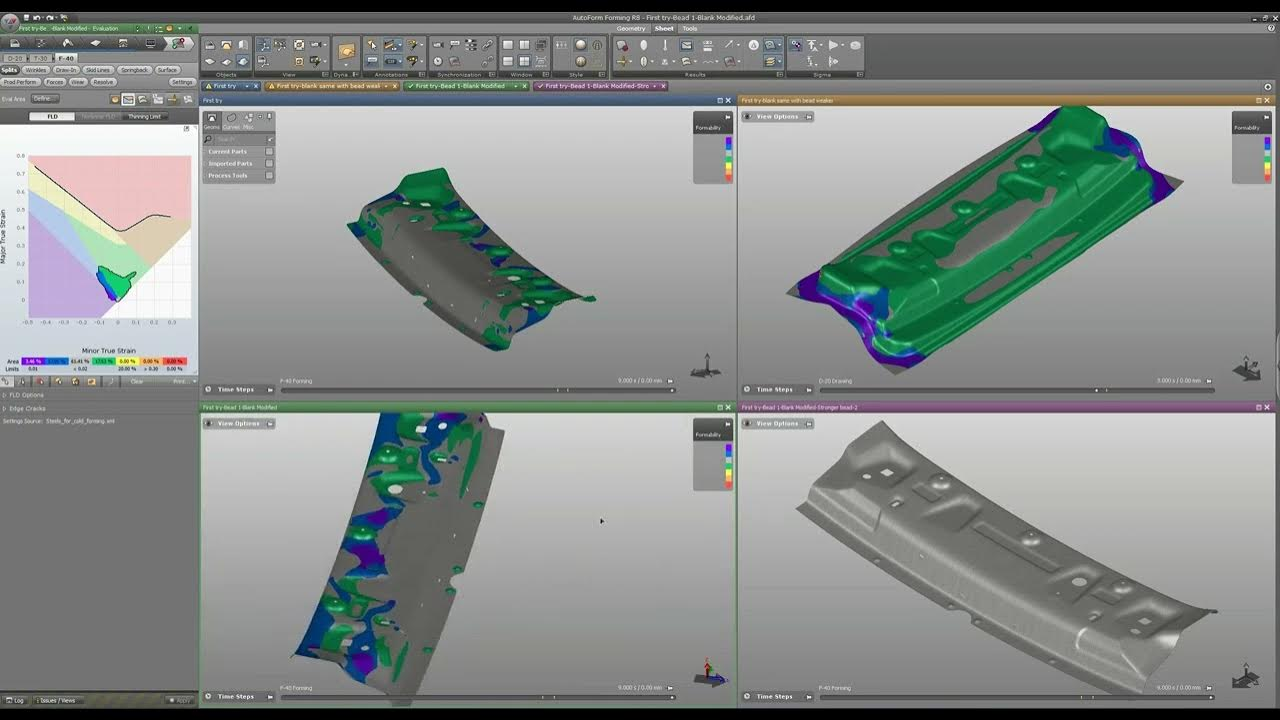1280x720 pixels.
Task: Expand Time Steps in Stronger bead-2 view
Action: click(778, 696)
